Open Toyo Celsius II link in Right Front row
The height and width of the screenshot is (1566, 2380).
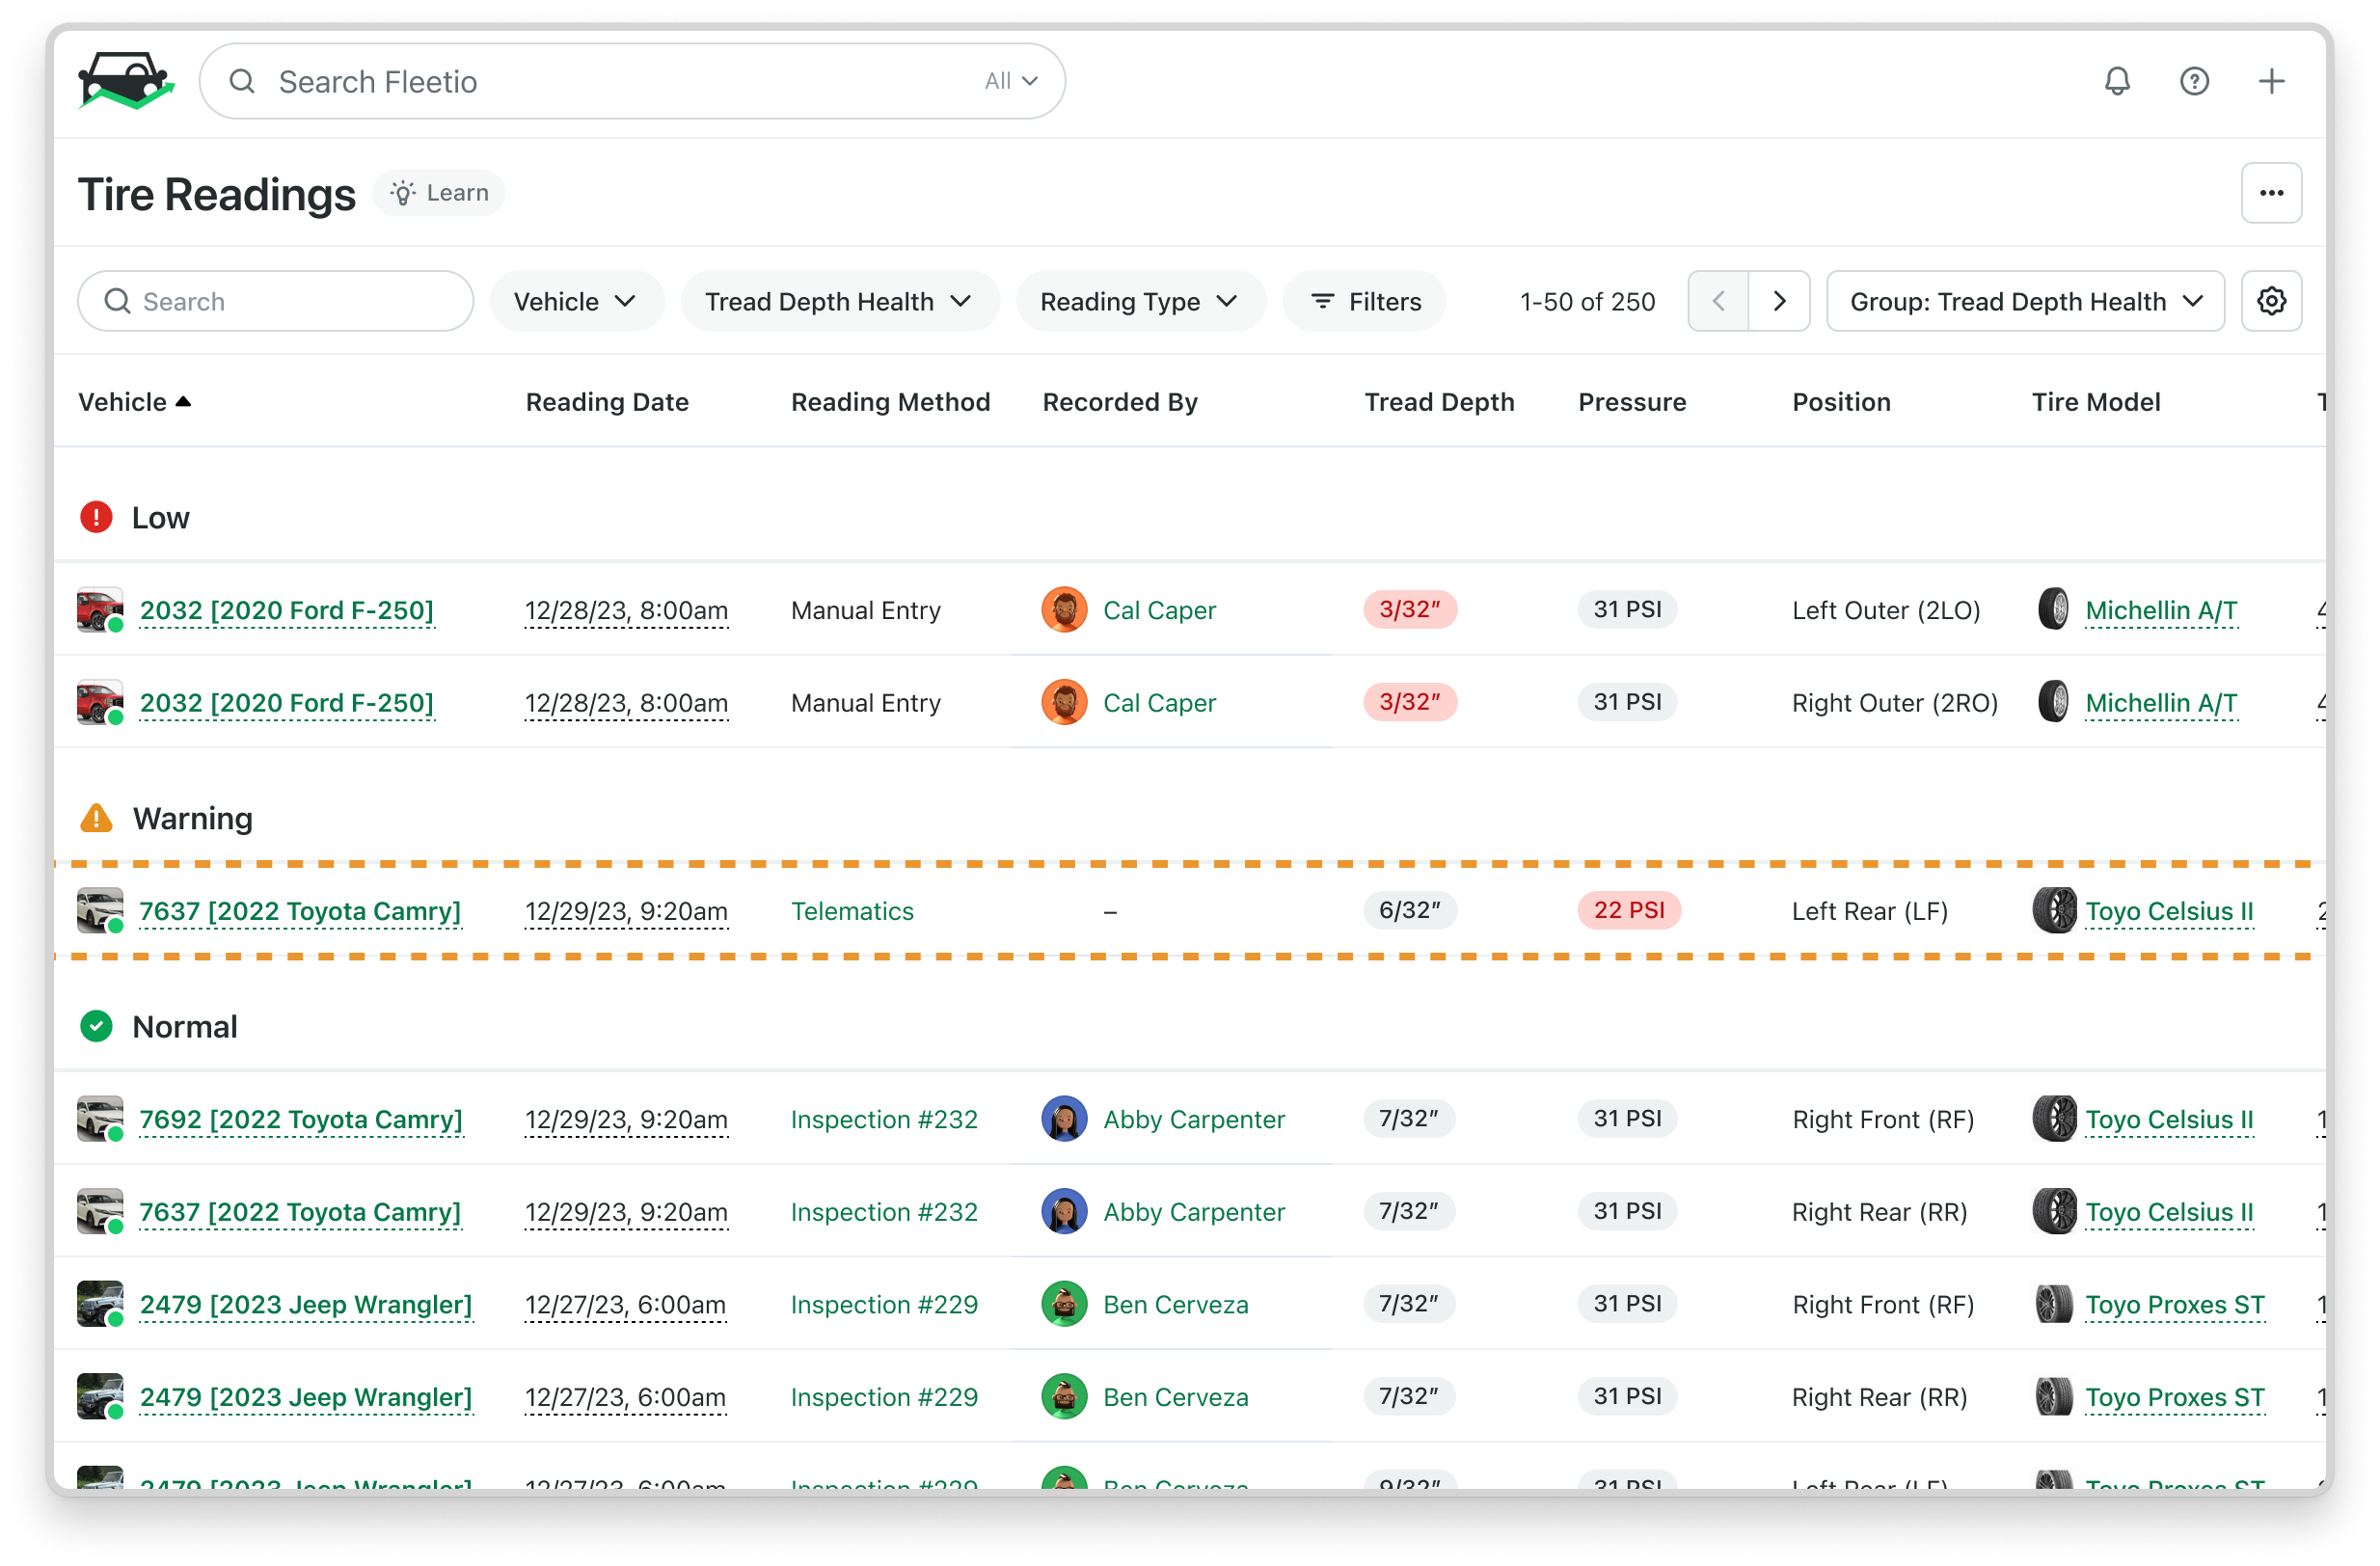tap(2169, 1119)
